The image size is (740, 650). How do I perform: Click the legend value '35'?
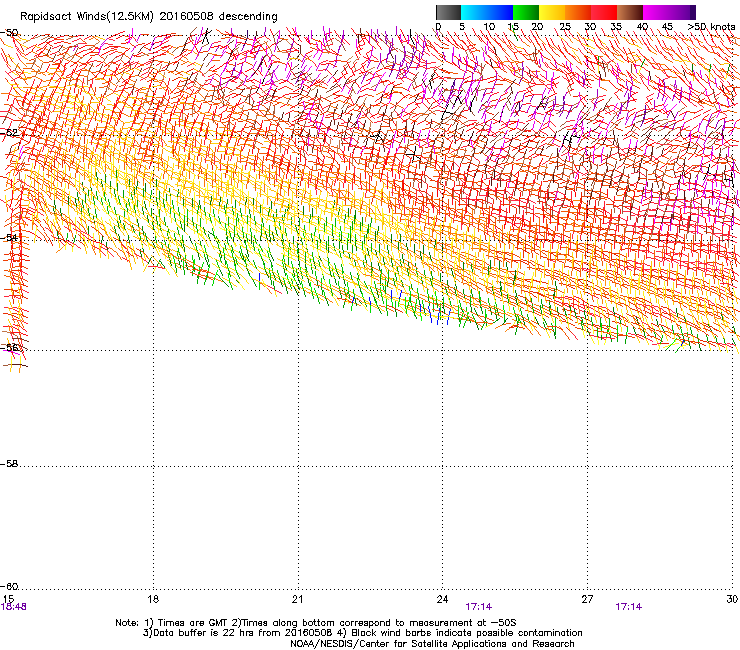[x=616, y=27]
